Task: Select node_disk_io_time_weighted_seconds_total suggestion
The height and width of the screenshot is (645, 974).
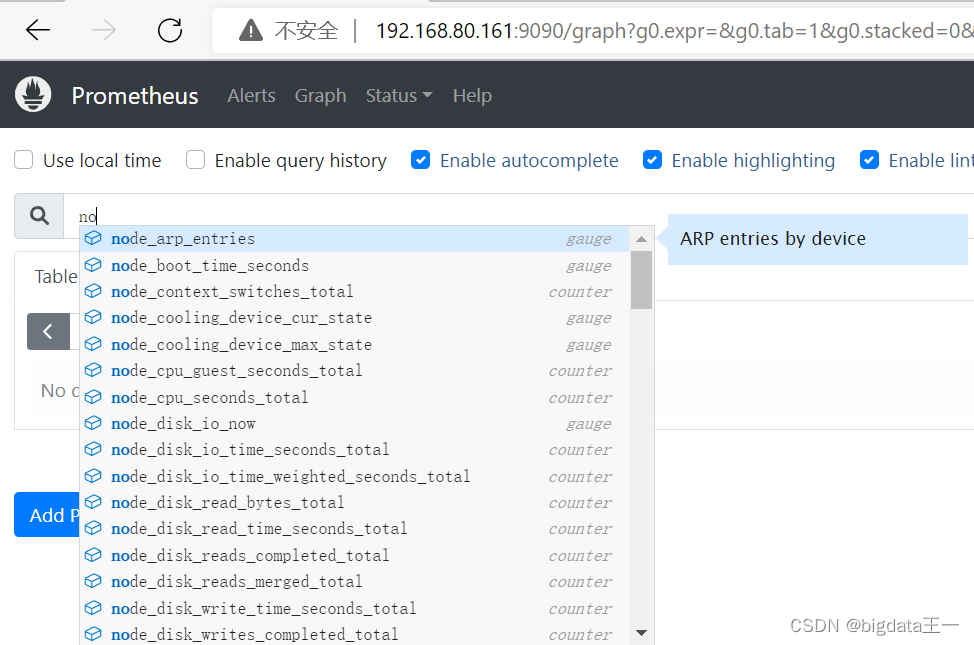Action: [x=354, y=476]
